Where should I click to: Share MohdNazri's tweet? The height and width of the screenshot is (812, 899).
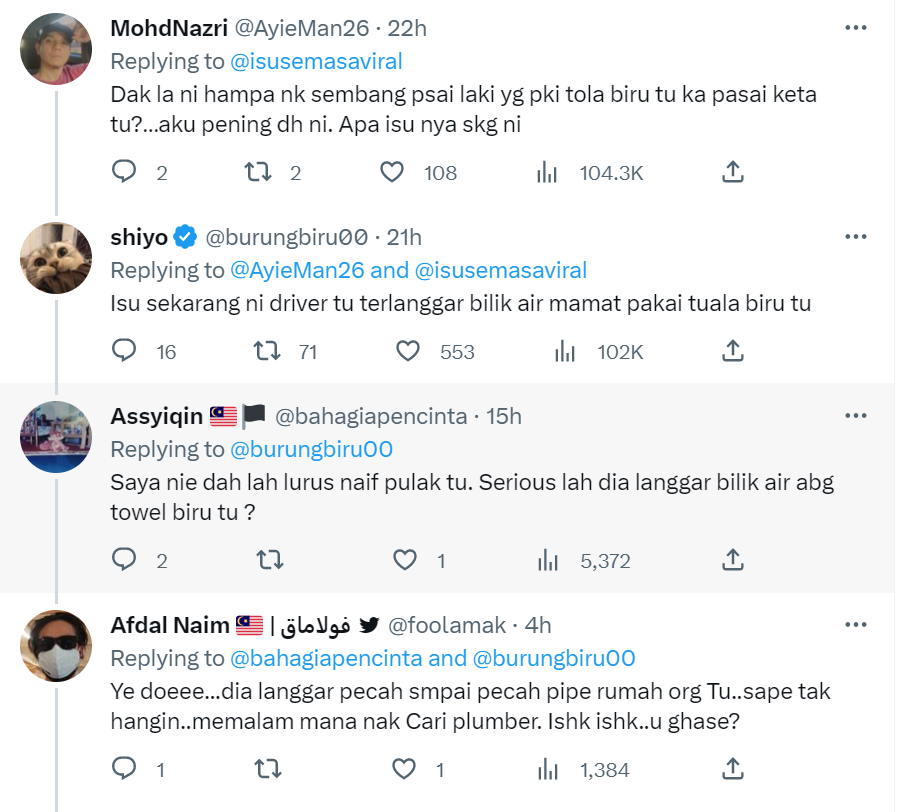732,172
